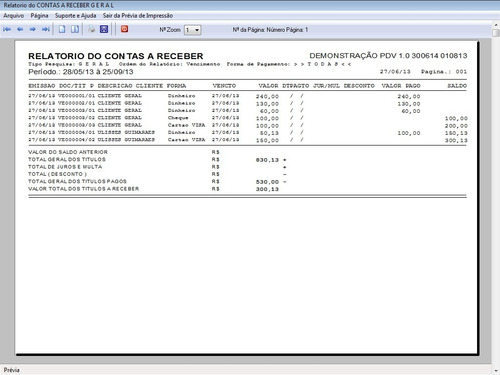Go to the next page arrow
Viewport: 500px width, 375px height.
pos(33,29)
